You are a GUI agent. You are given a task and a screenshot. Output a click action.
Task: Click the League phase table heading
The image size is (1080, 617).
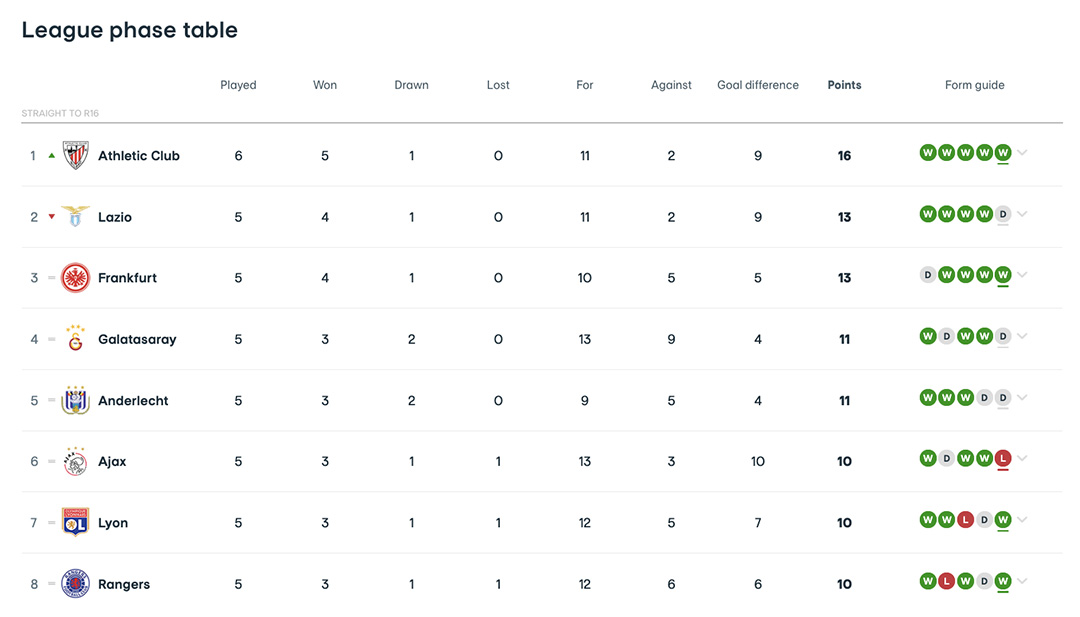[x=129, y=30]
